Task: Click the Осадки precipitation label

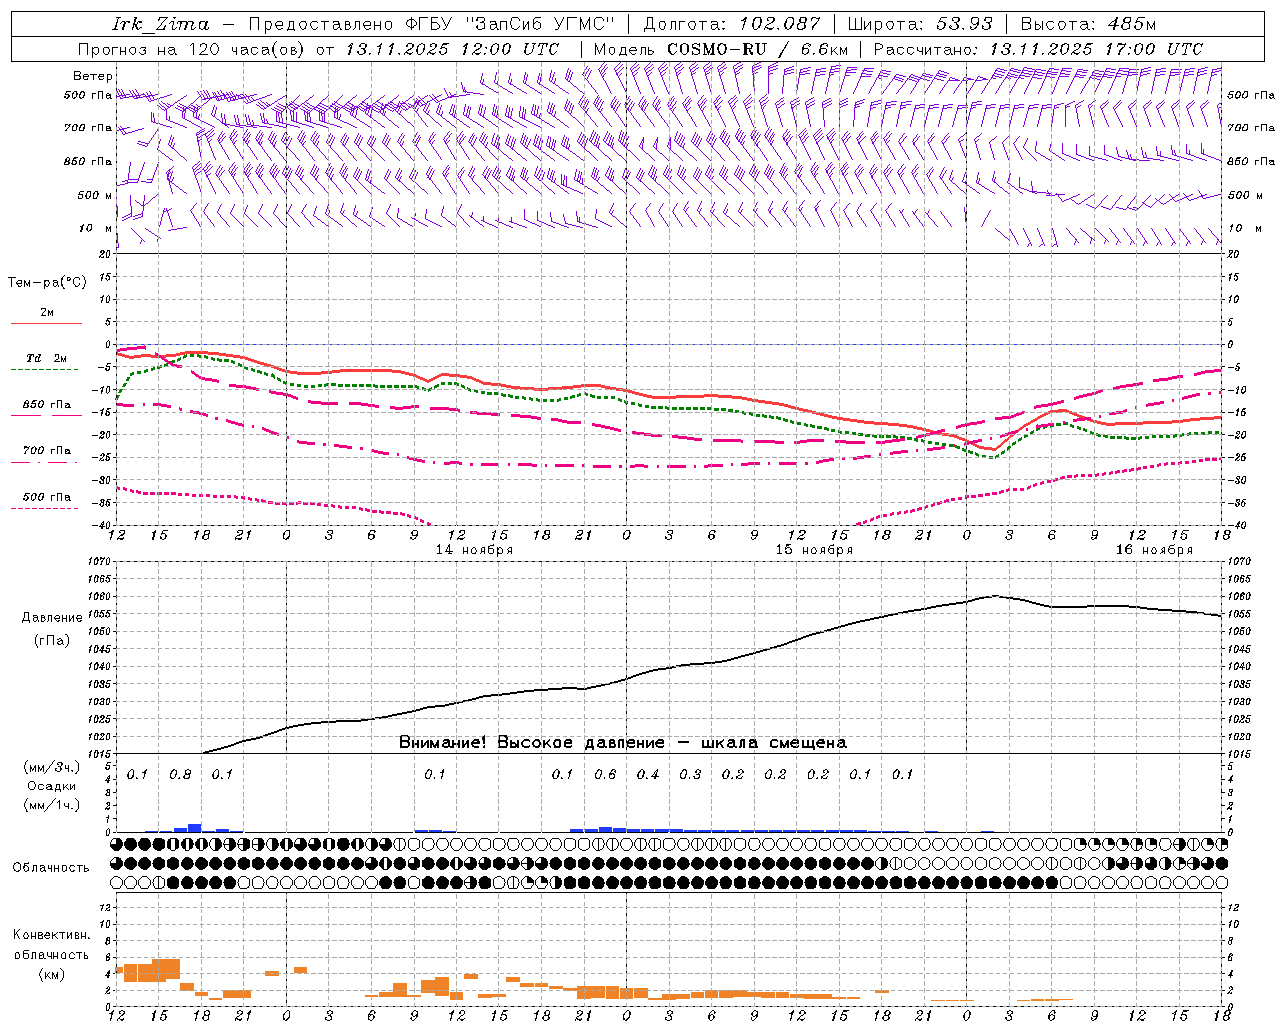Action: click(x=52, y=786)
